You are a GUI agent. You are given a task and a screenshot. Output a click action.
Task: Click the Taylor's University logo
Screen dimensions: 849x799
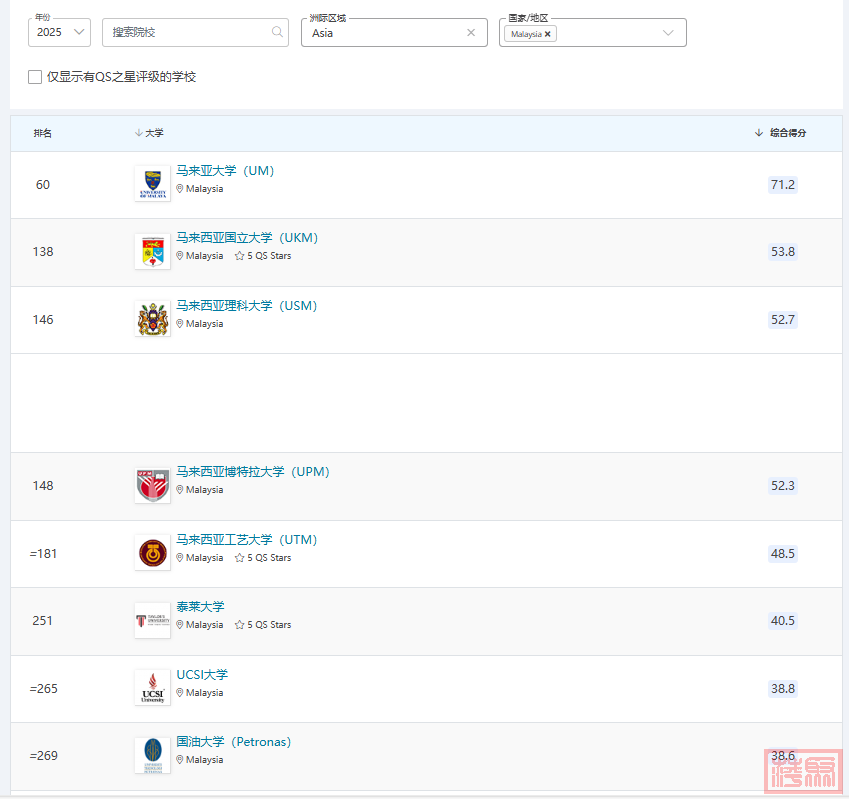pos(153,620)
